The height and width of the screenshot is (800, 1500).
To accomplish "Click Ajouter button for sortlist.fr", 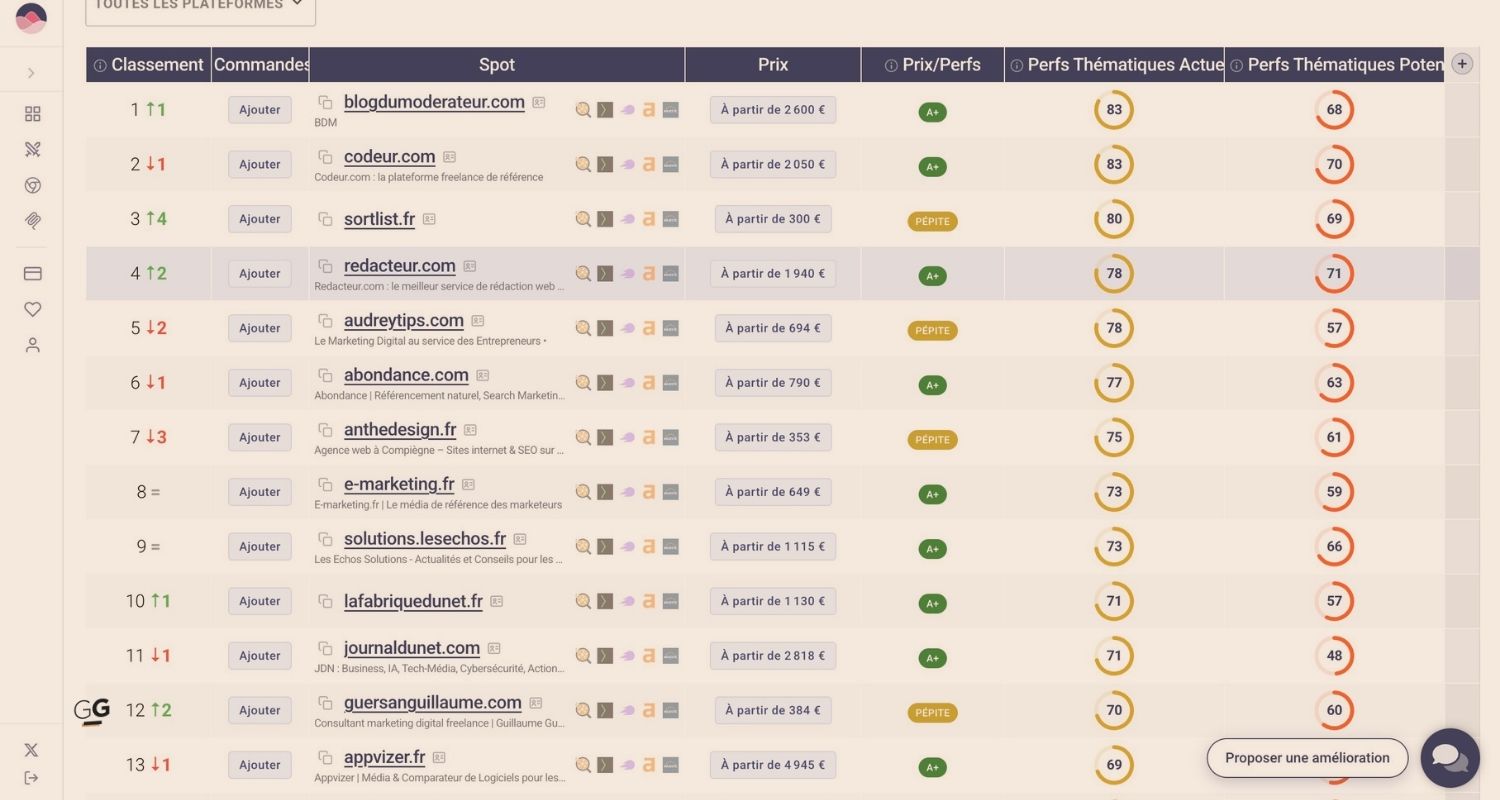I will pyautogui.click(x=260, y=219).
